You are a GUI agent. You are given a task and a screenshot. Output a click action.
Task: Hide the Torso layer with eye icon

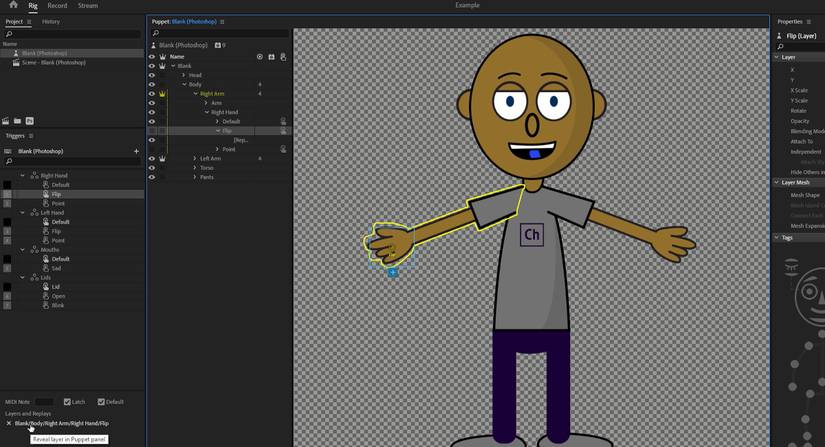point(152,168)
